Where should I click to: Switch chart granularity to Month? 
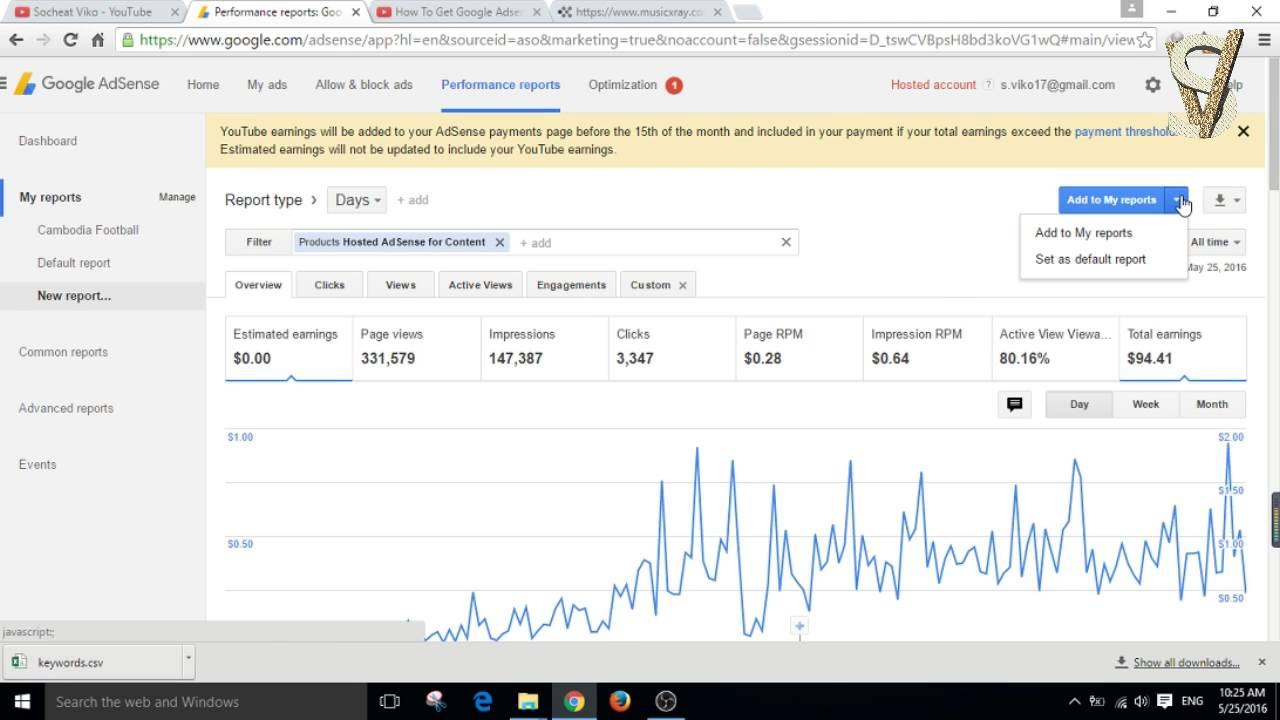[x=1212, y=404]
